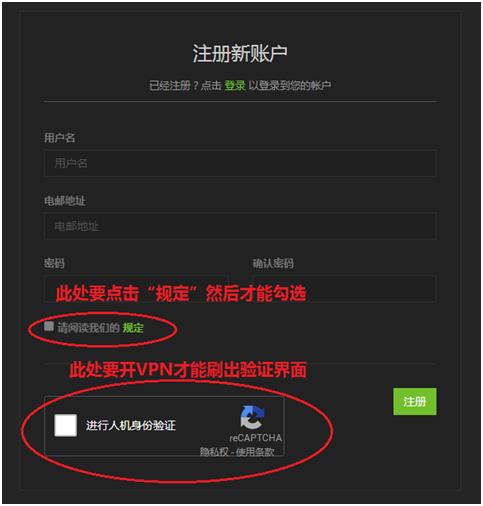Click the 电邮地址 field label

pyautogui.click(x=65, y=201)
